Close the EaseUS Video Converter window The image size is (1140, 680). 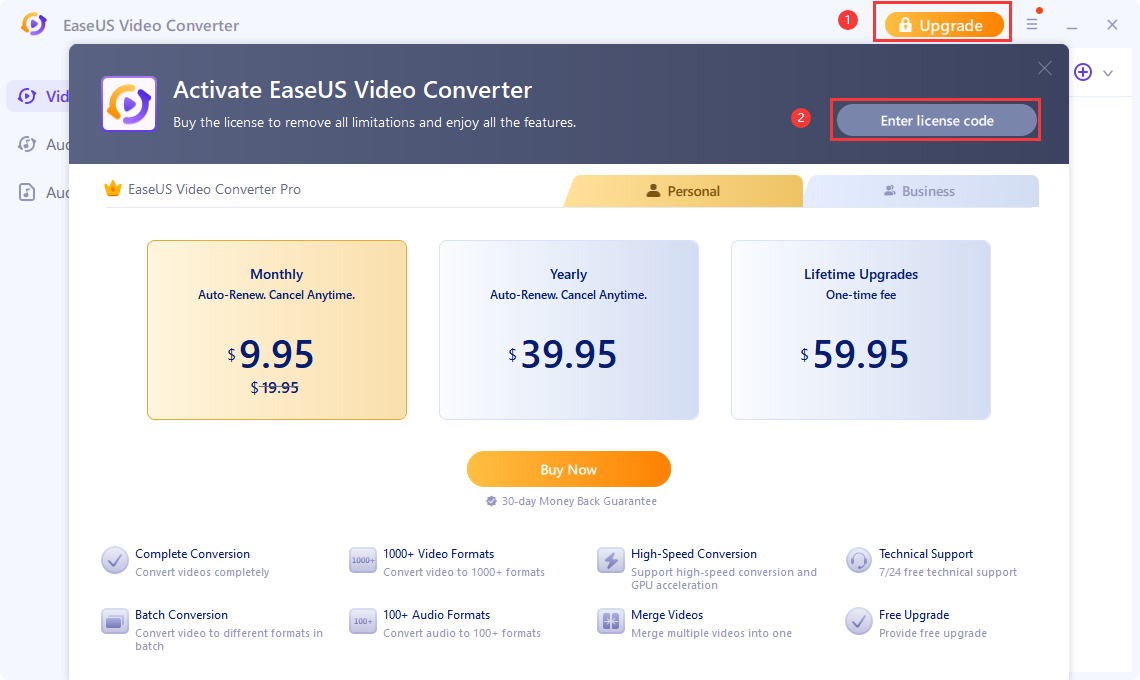pos(1112,25)
